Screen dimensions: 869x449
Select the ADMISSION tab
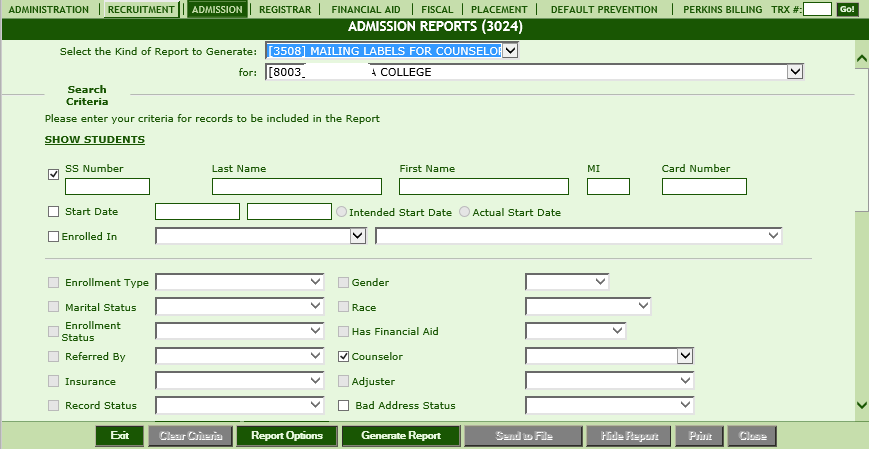click(217, 9)
